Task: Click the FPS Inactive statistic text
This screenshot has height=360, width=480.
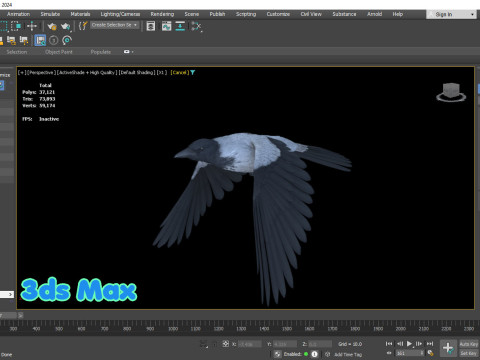Action: pyautogui.click(x=40, y=119)
